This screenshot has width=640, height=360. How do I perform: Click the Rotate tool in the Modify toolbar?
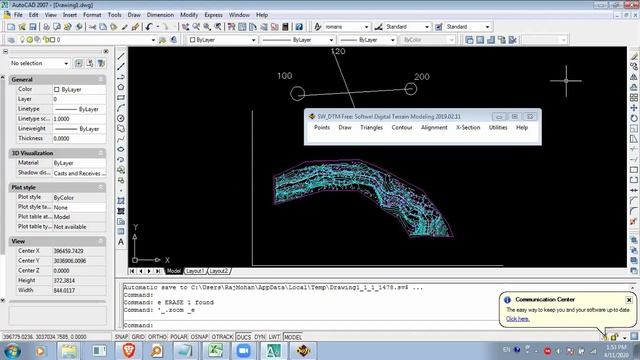pyautogui.click(x=633, y=118)
